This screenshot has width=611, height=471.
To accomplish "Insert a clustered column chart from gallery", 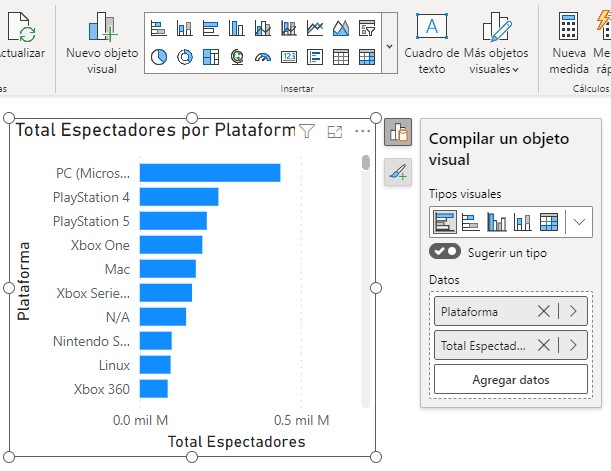I will (x=236, y=28).
